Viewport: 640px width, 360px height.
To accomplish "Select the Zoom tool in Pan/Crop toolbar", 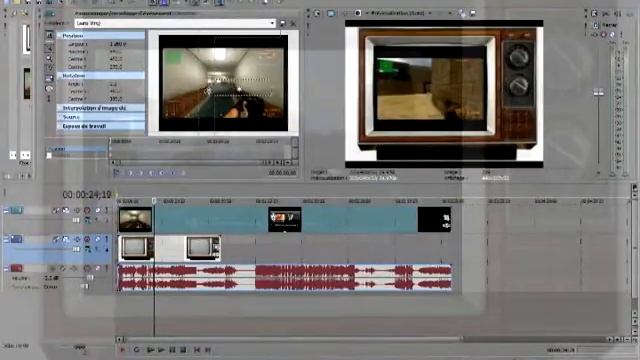I will point(49,58).
